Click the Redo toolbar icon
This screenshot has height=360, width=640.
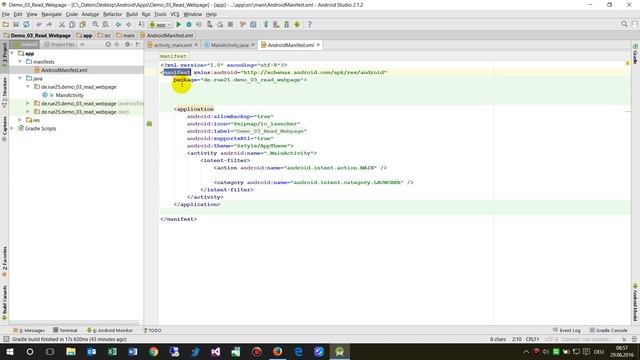pyautogui.click(x=49, y=24)
